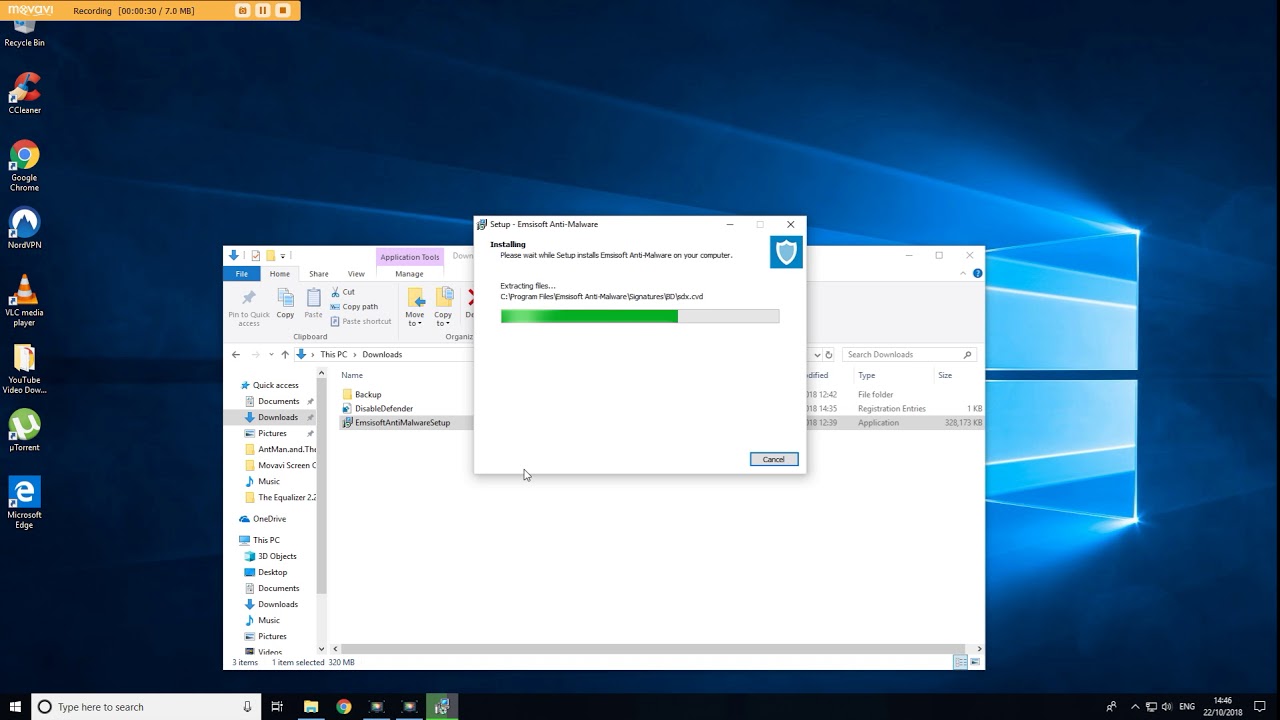This screenshot has width=1280, height=720.
Task: Select Quick access in navigation pane
Action: click(275, 385)
